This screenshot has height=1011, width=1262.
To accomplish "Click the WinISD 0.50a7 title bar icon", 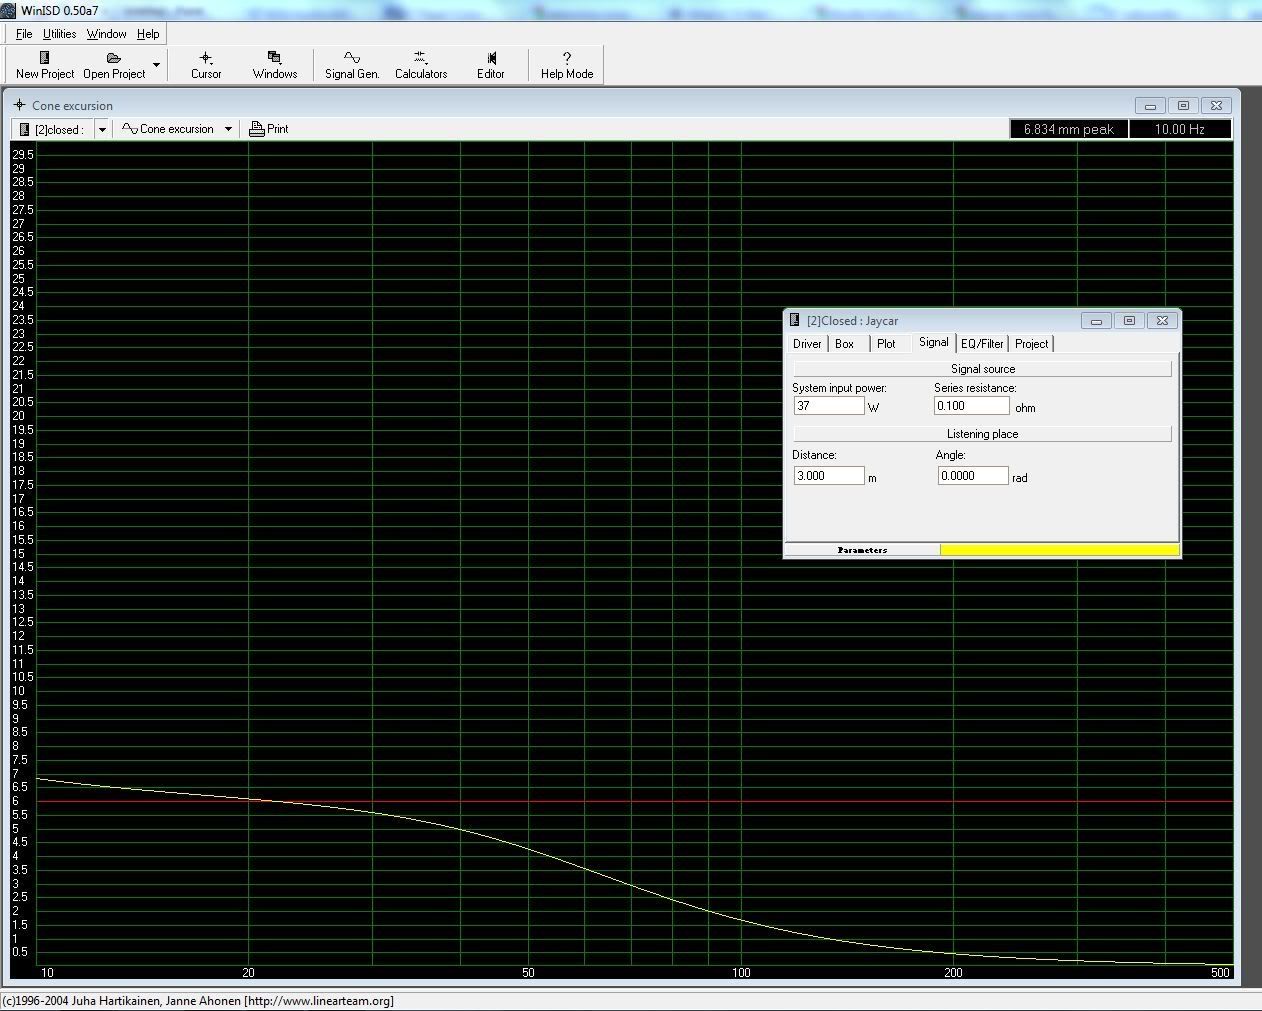I will click(10, 11).
